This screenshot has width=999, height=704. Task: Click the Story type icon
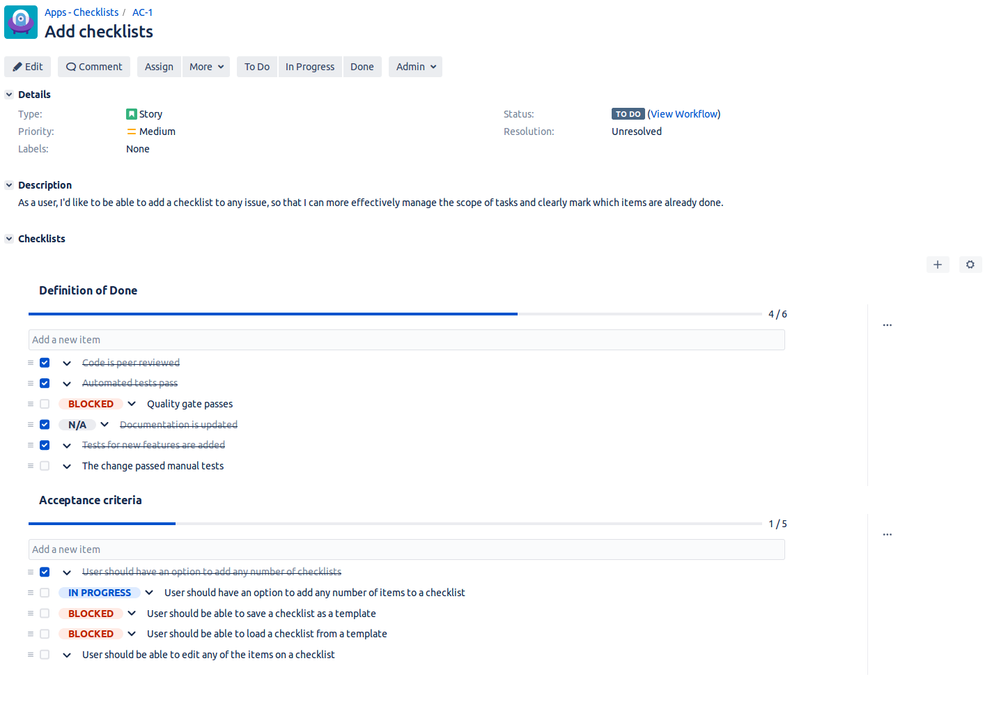(x=131, y=114)
